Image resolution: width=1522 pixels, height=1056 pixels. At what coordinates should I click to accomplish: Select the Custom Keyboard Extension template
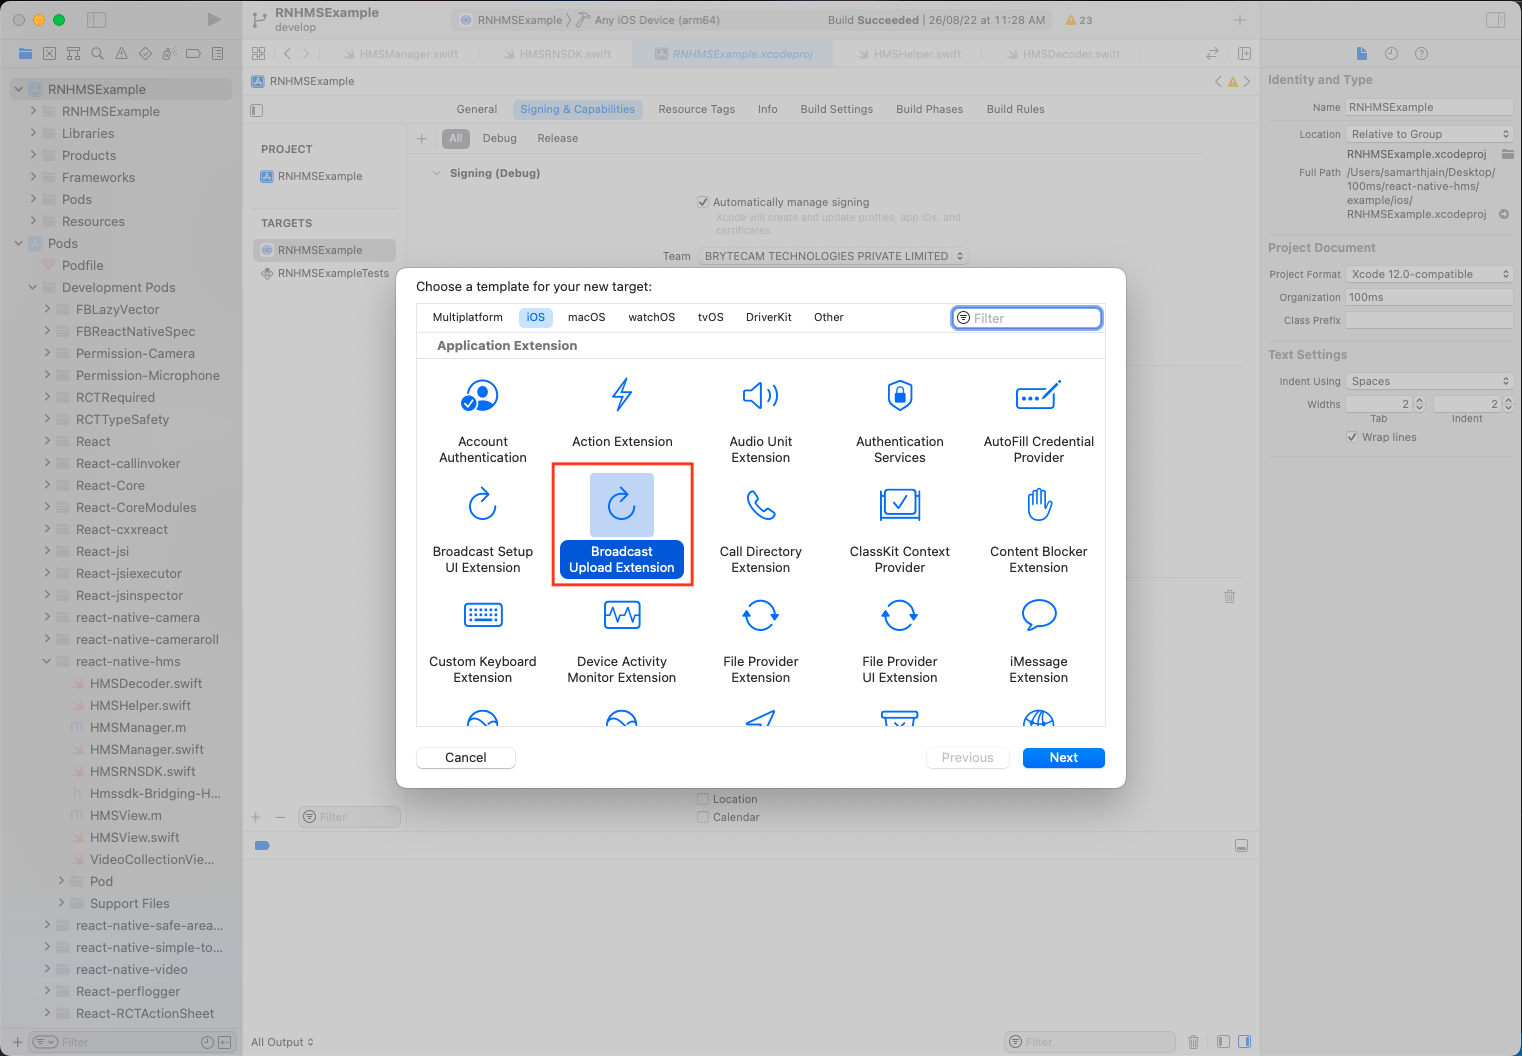(x=482, y=616)
